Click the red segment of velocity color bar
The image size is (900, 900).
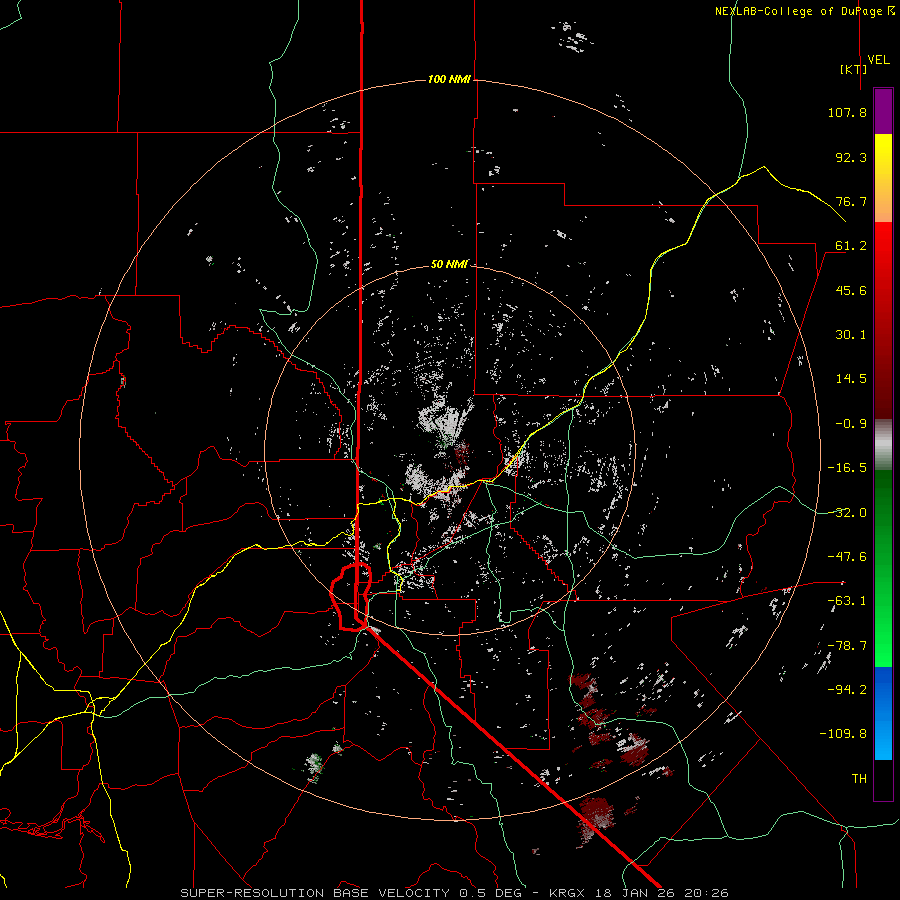[x=883, y=320]
